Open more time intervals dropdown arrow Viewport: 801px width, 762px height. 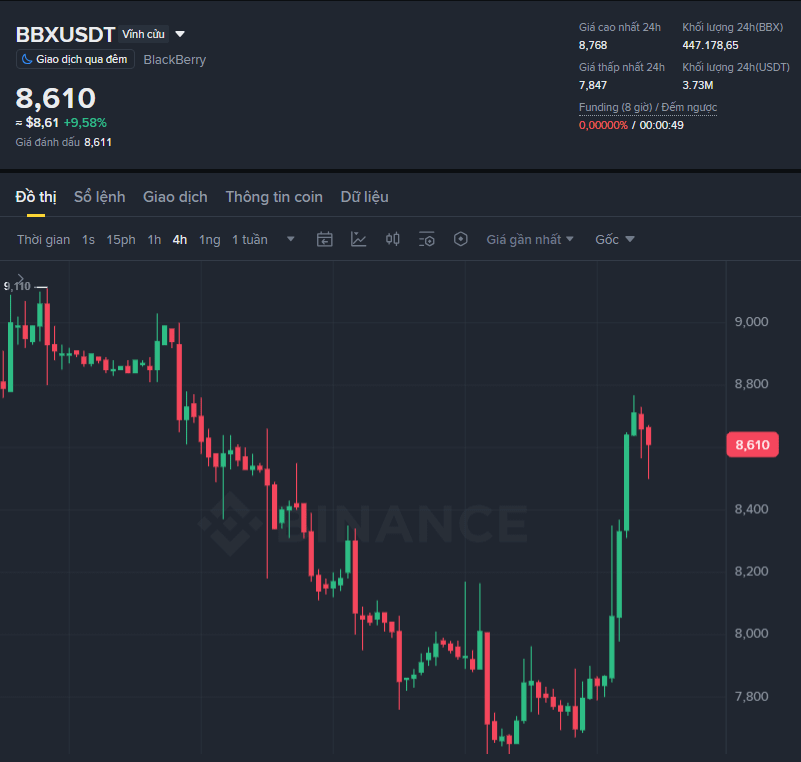[x=291, y=239]
